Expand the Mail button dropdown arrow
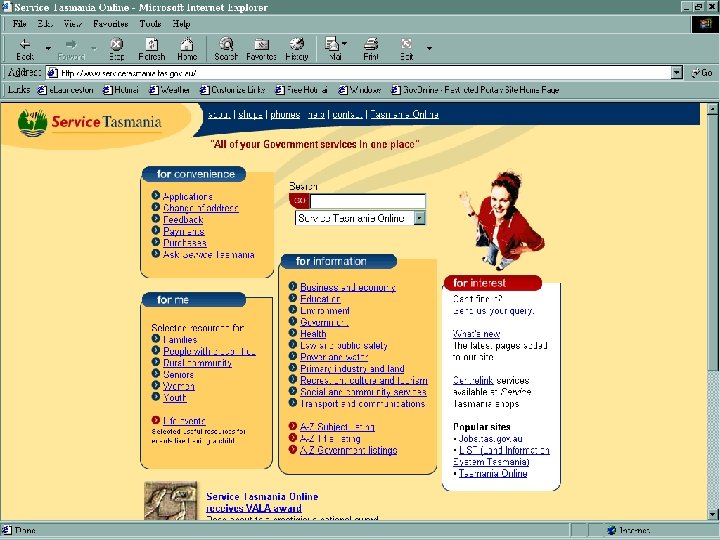Viewport: 720px width, 540px height. 344,44
